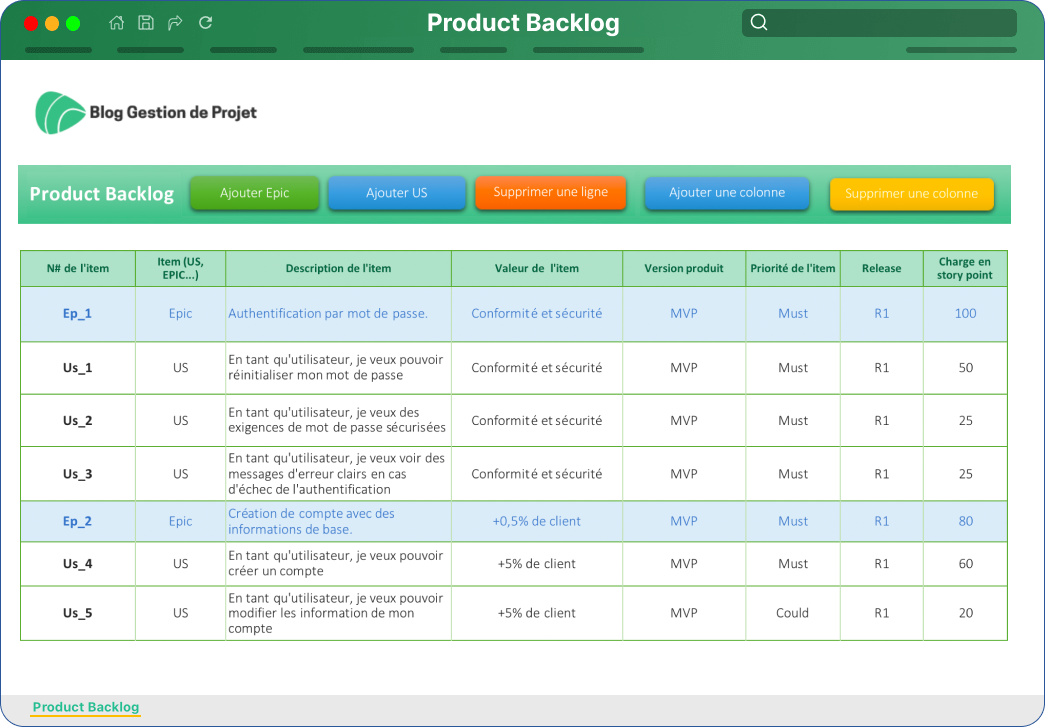Click story point value 50
The width and height of the screenshot is (1045, 727).
click(x=965, y=368)
